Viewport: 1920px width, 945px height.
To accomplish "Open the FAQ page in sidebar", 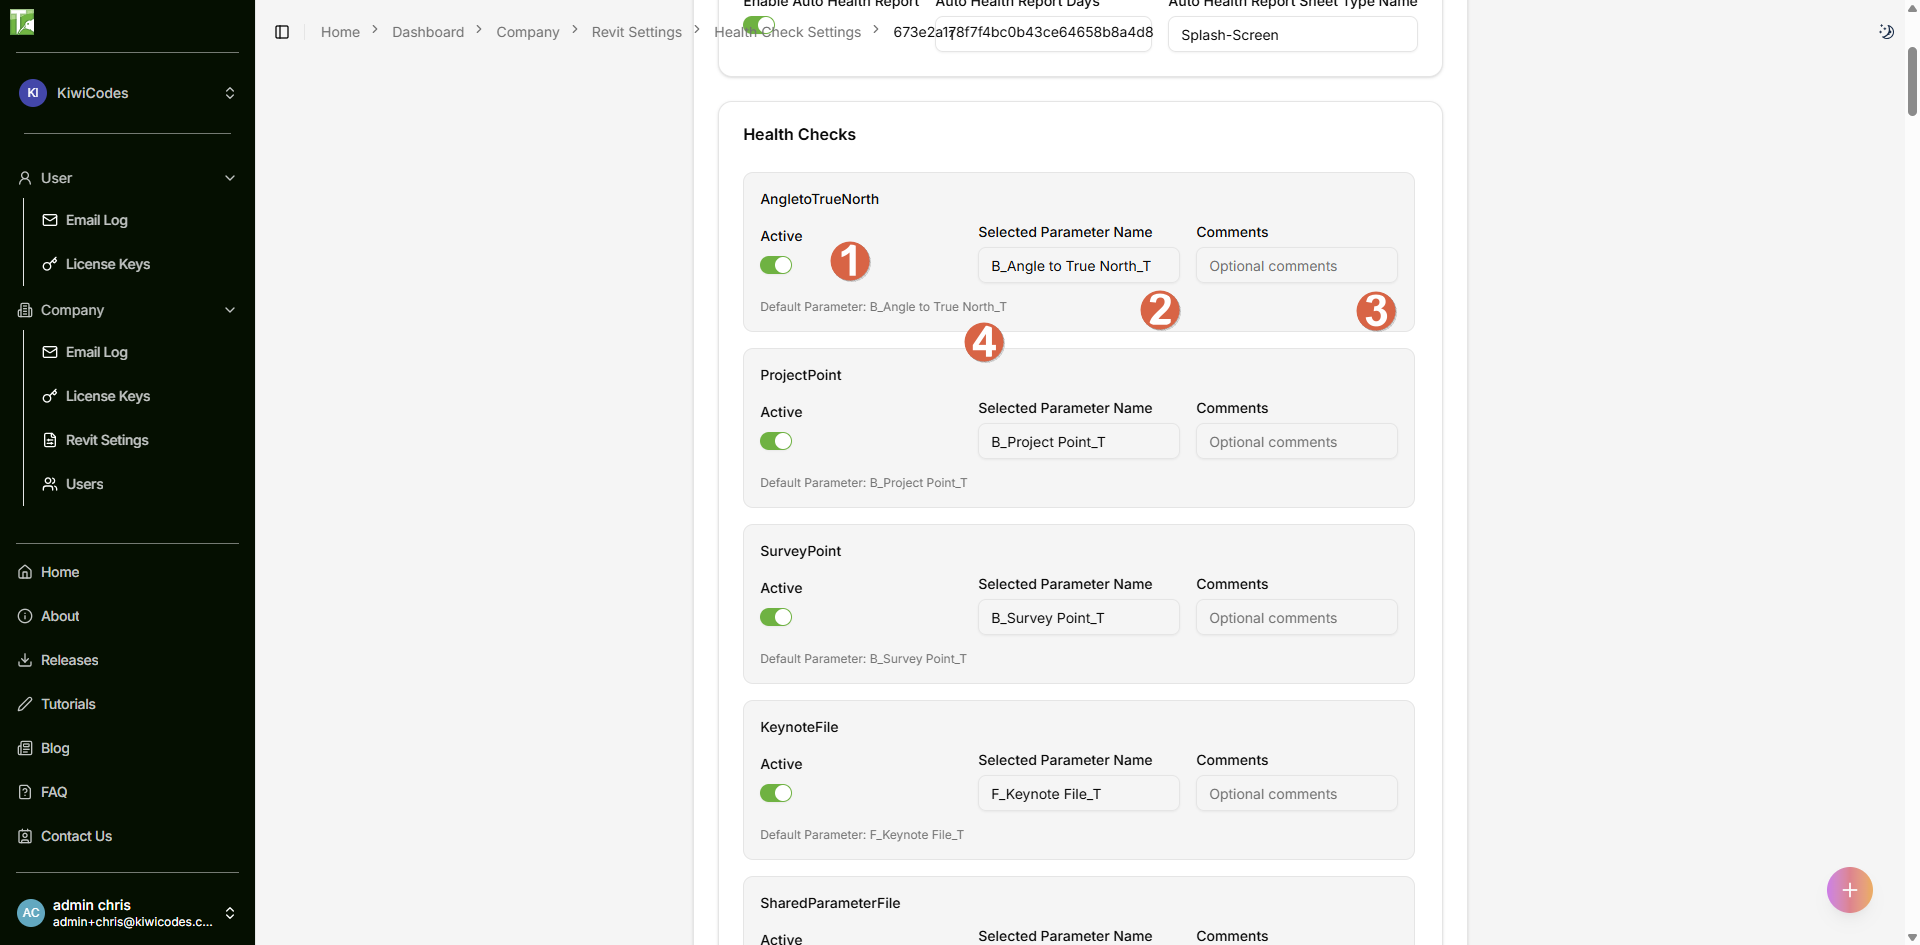I will tap(54, 792).
